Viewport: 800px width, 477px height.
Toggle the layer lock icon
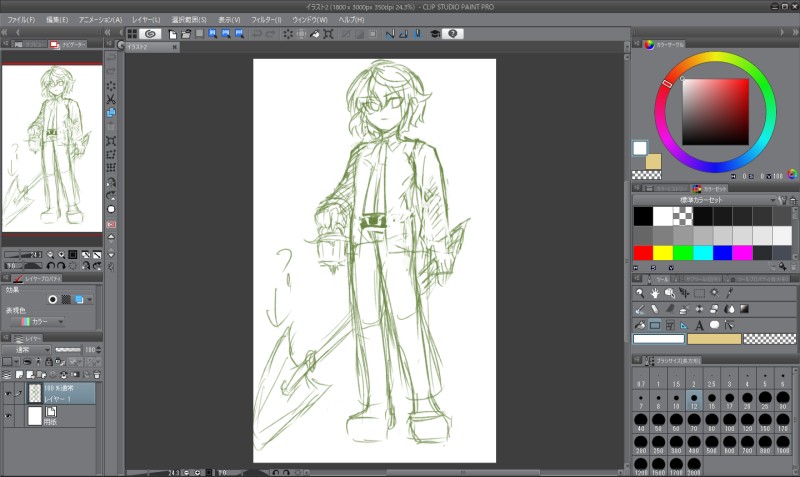pyautogui.click(x=51, y=361)
